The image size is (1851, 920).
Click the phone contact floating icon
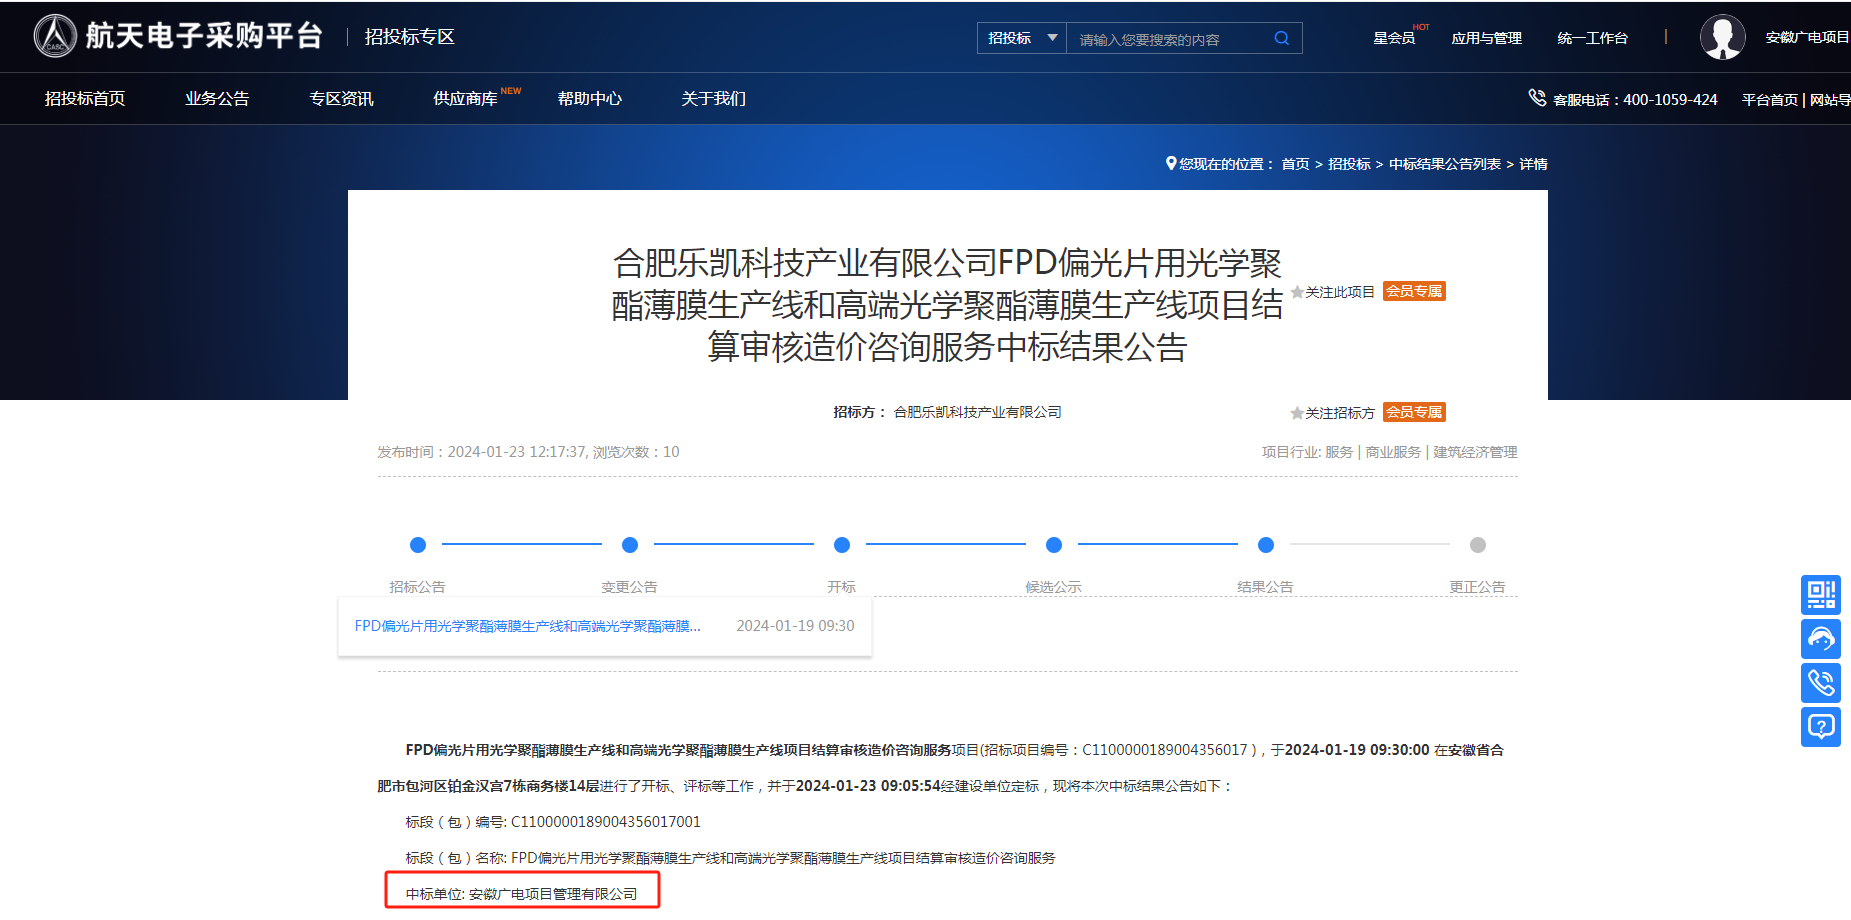point(1820,683)
